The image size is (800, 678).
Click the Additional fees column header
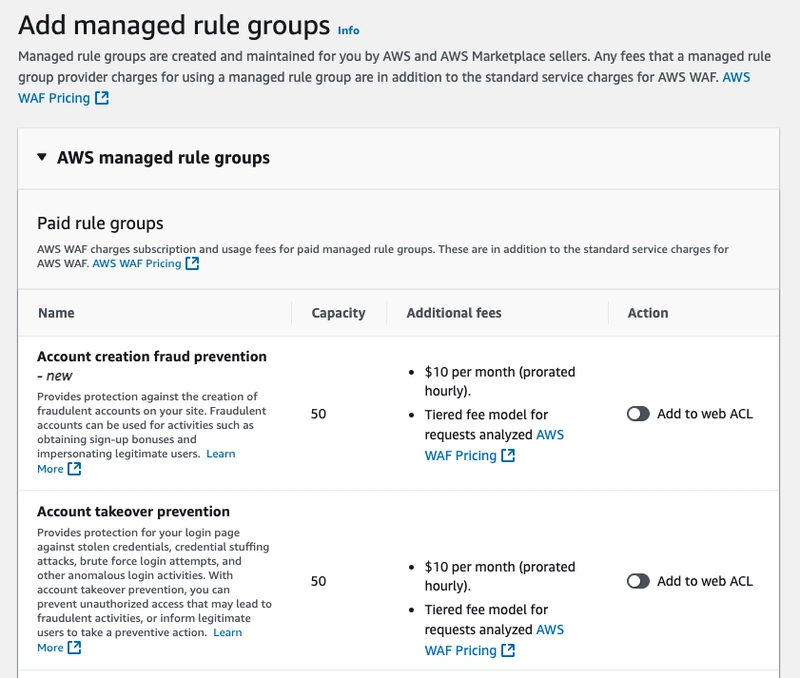[454, 313]
